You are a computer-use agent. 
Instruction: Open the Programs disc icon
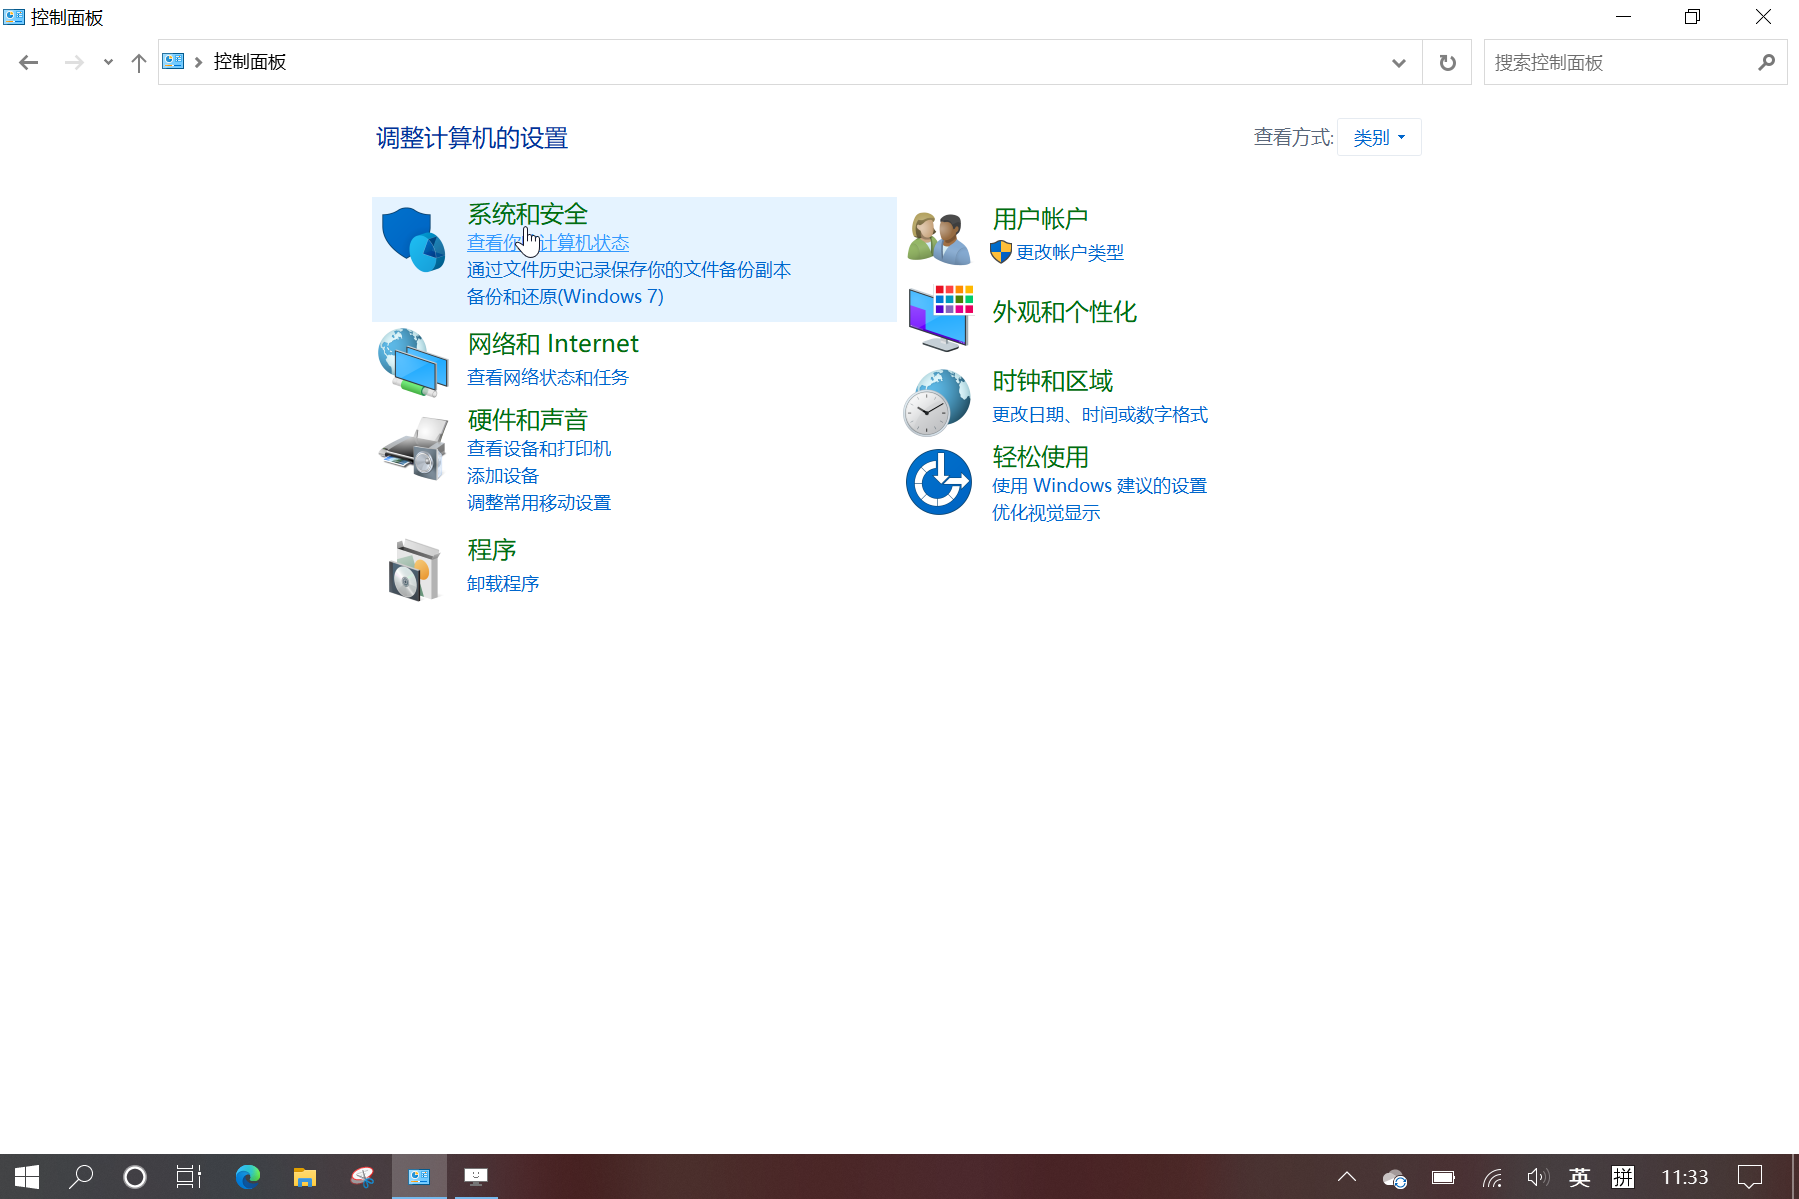click(413, 570)
